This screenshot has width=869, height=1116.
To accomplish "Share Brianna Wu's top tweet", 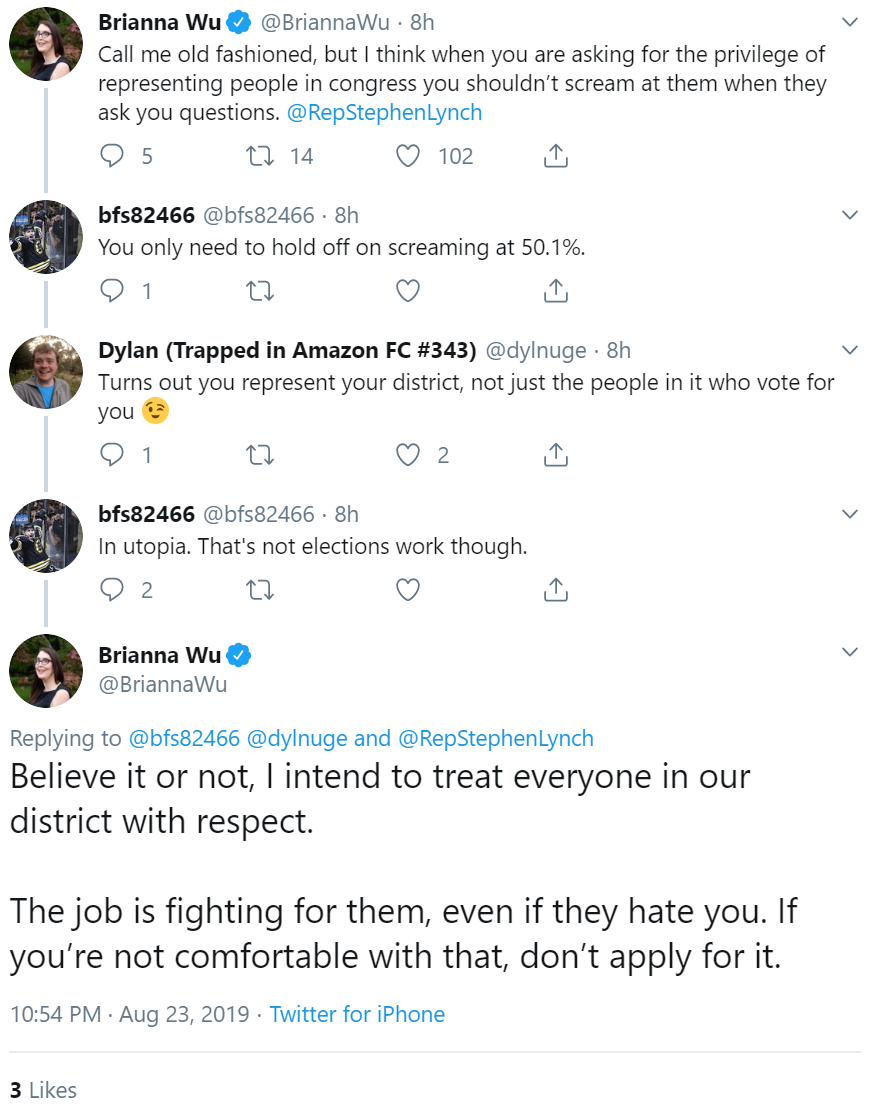I will (x=556, y=156).
